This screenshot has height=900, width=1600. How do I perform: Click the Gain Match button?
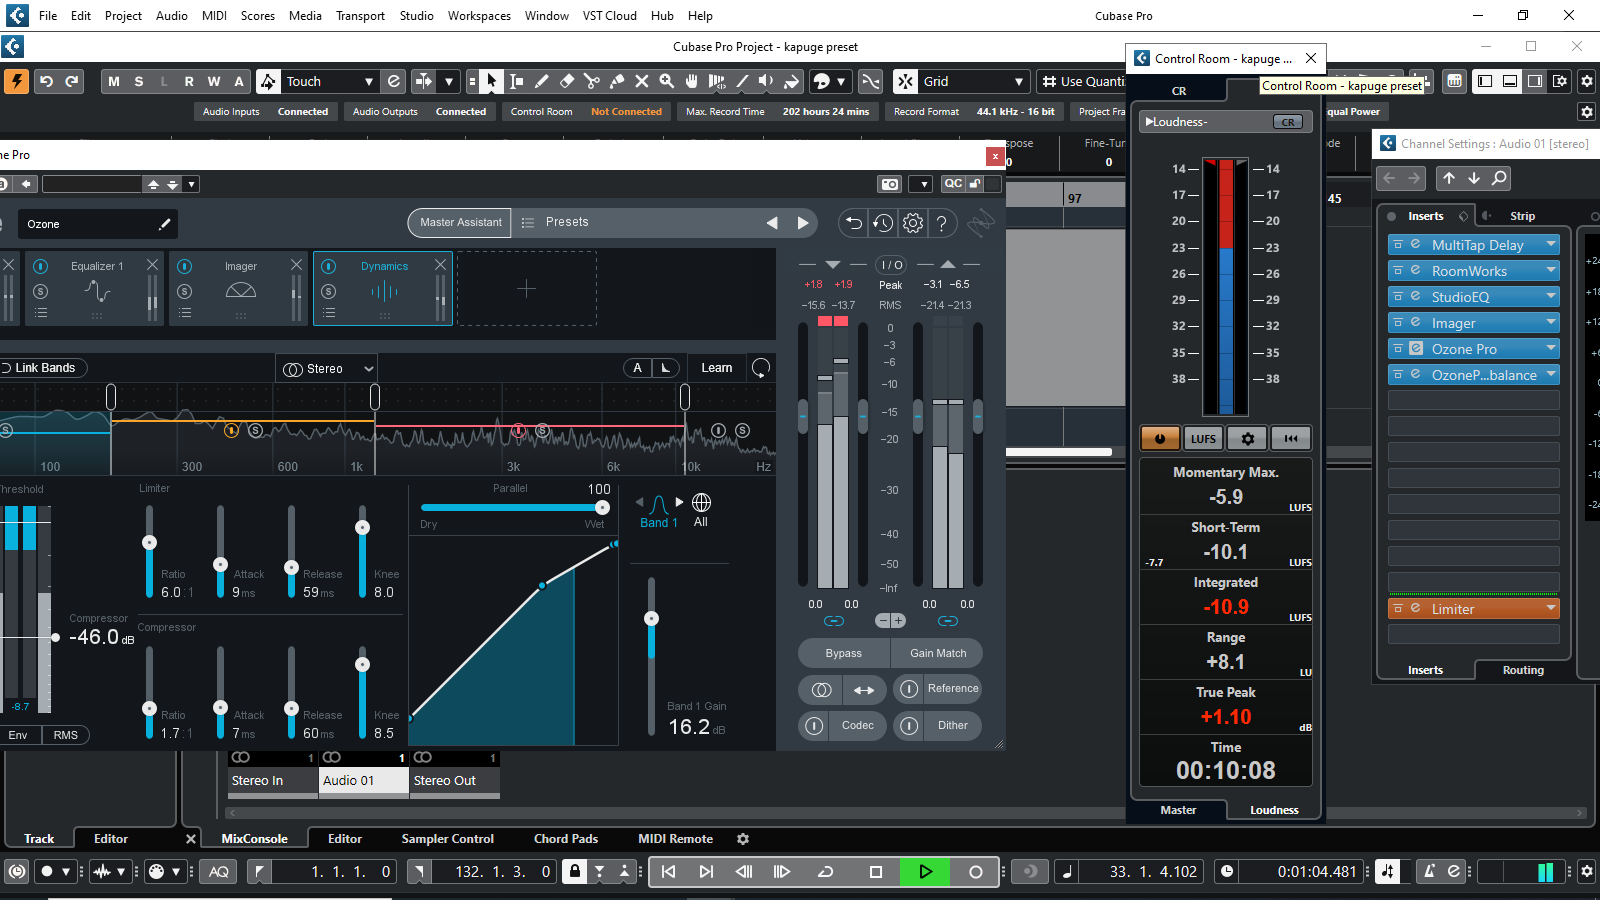pyautogui.click(x=938, y=653)
